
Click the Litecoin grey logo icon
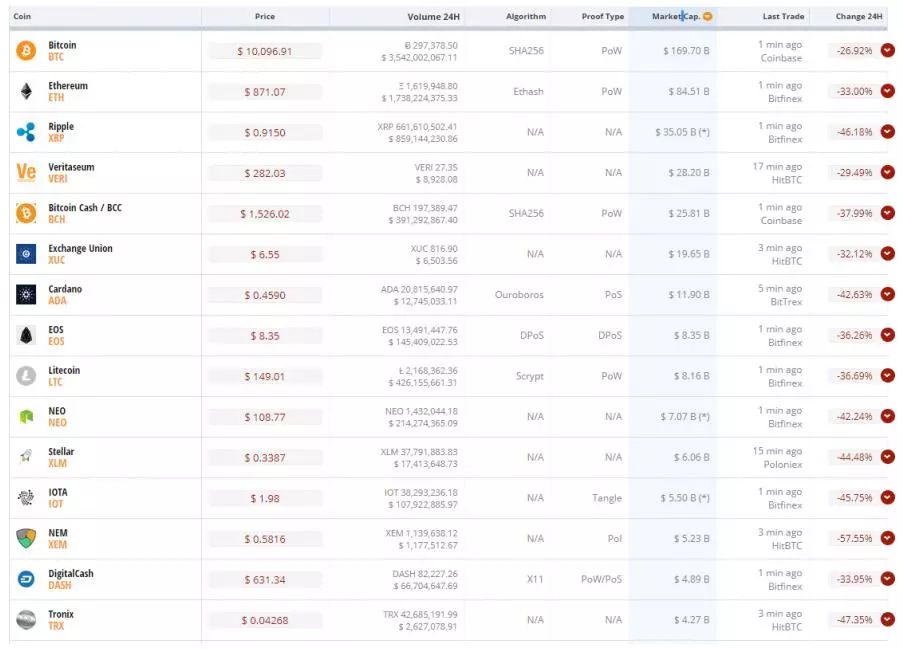(x=26, y=376)
